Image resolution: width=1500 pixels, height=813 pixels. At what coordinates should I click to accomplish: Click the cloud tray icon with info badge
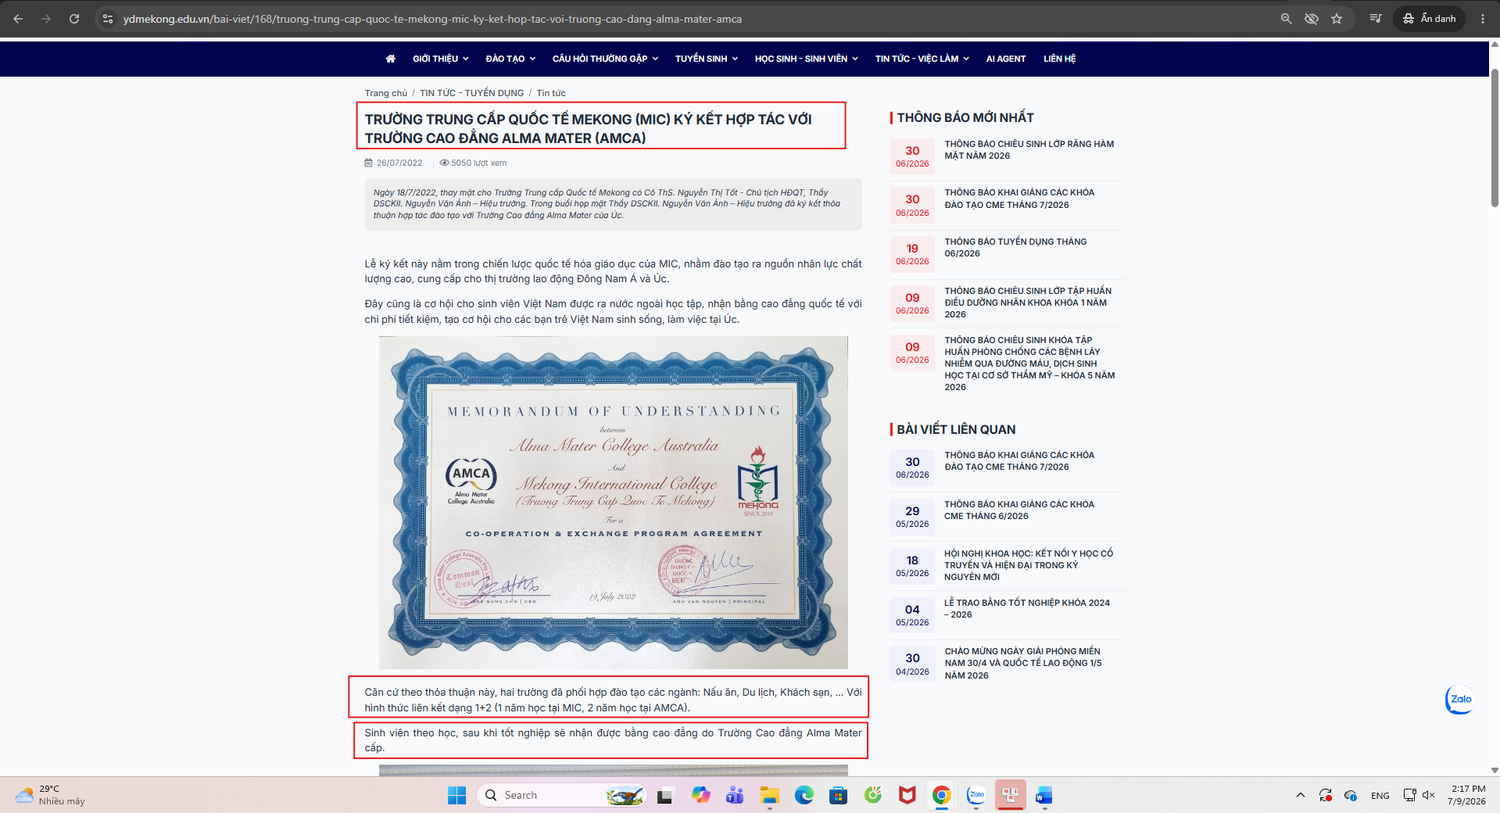click(1351, 795)
